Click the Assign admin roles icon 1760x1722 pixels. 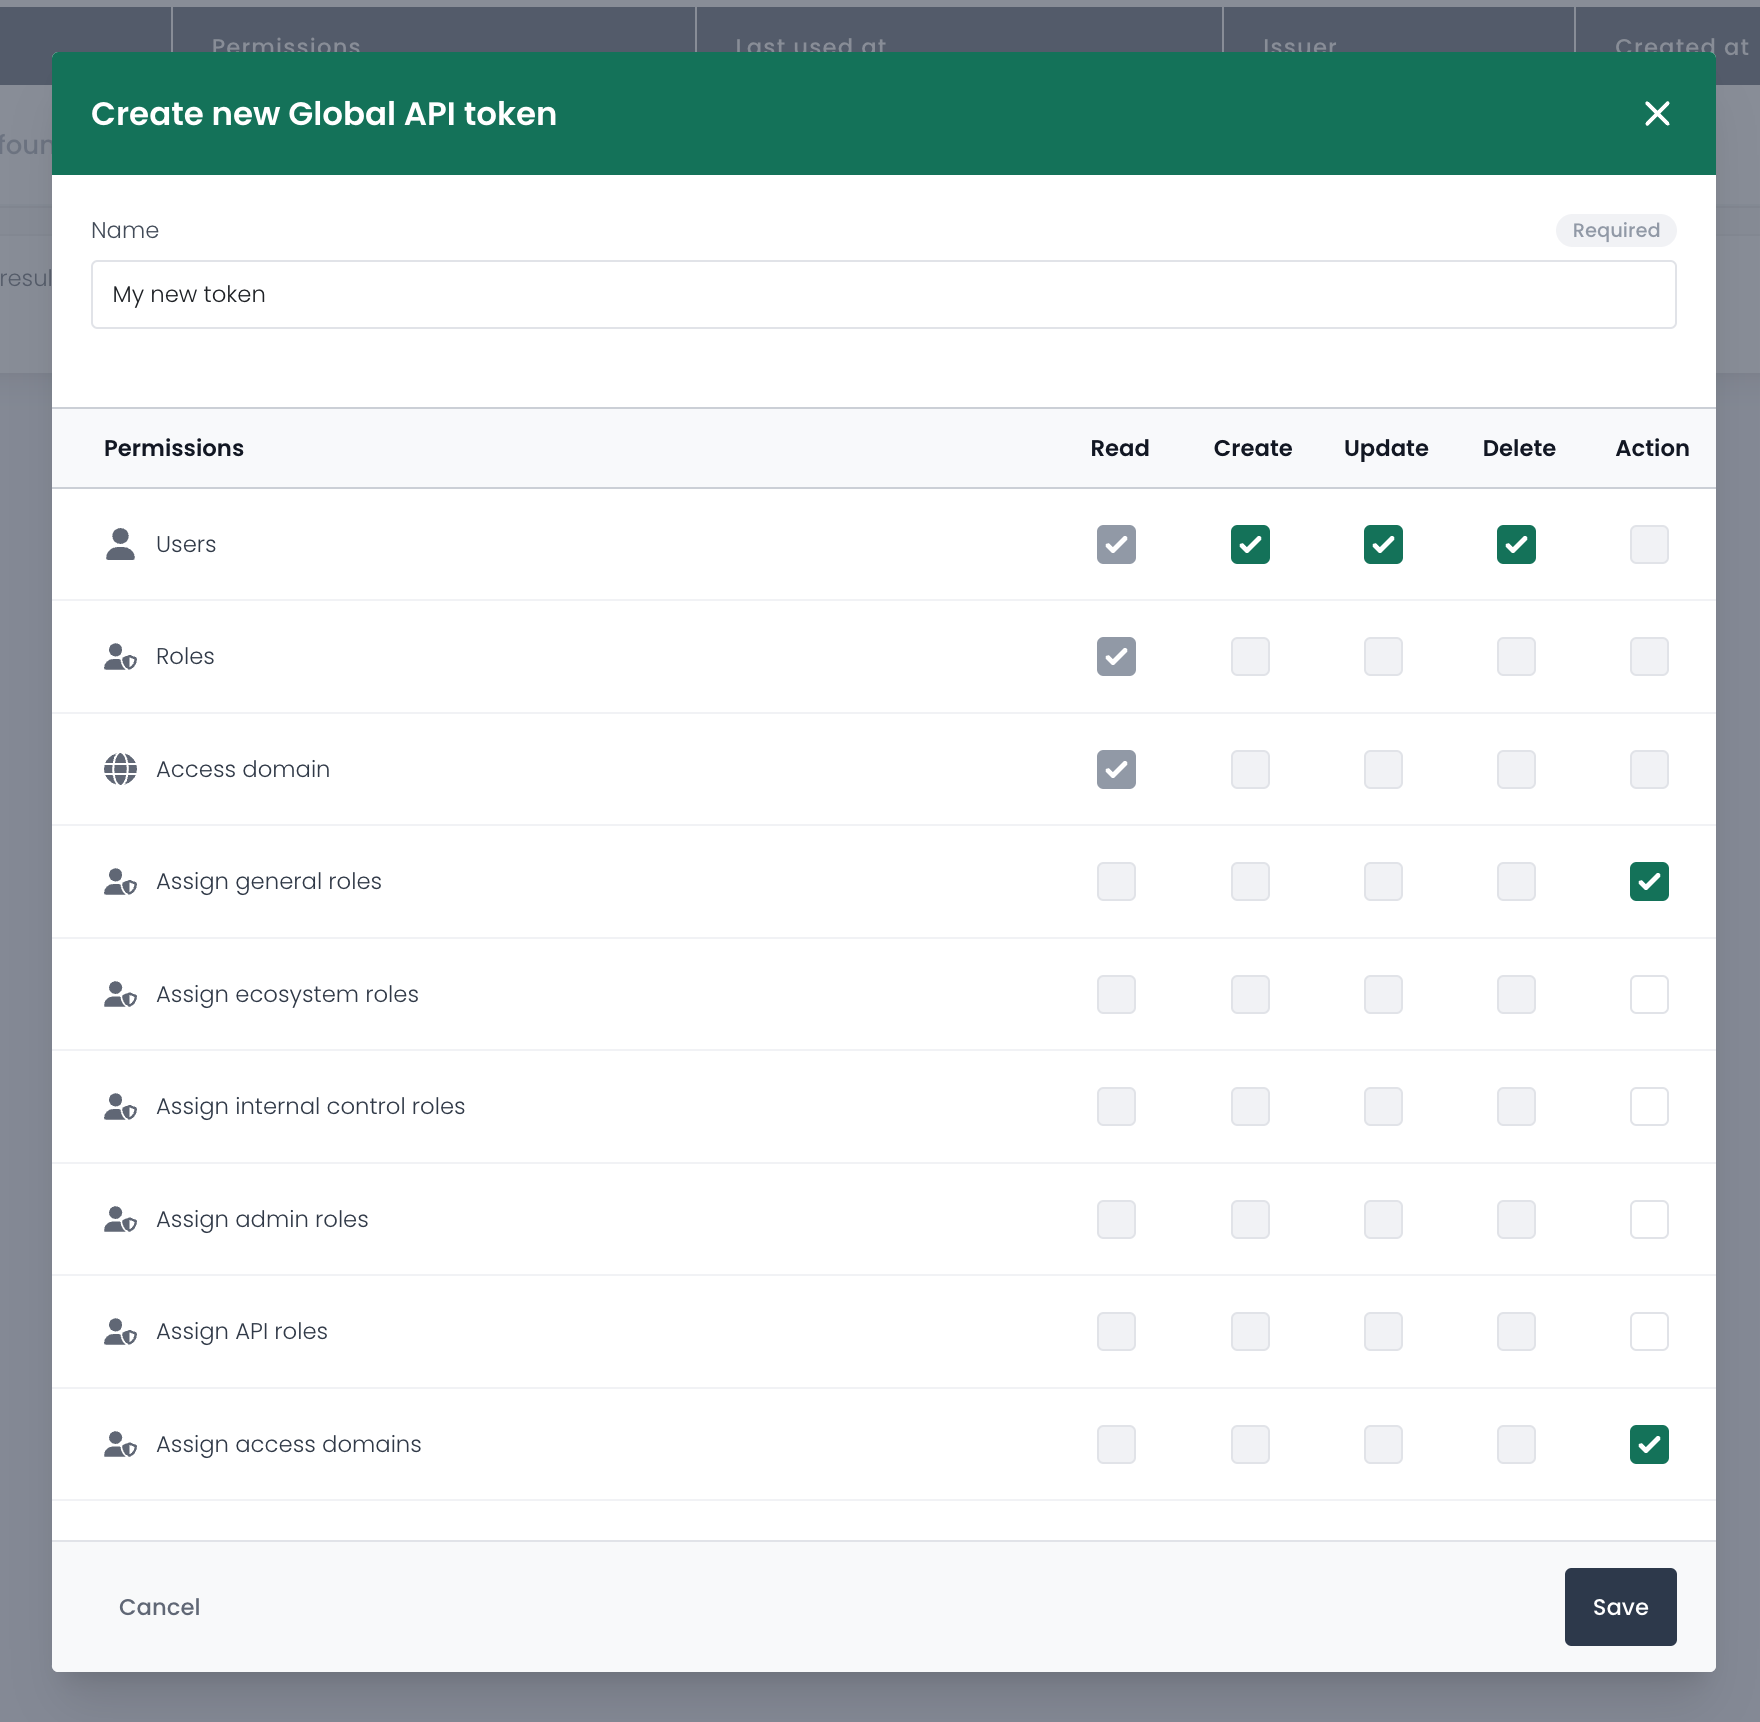coord(120,1219)
